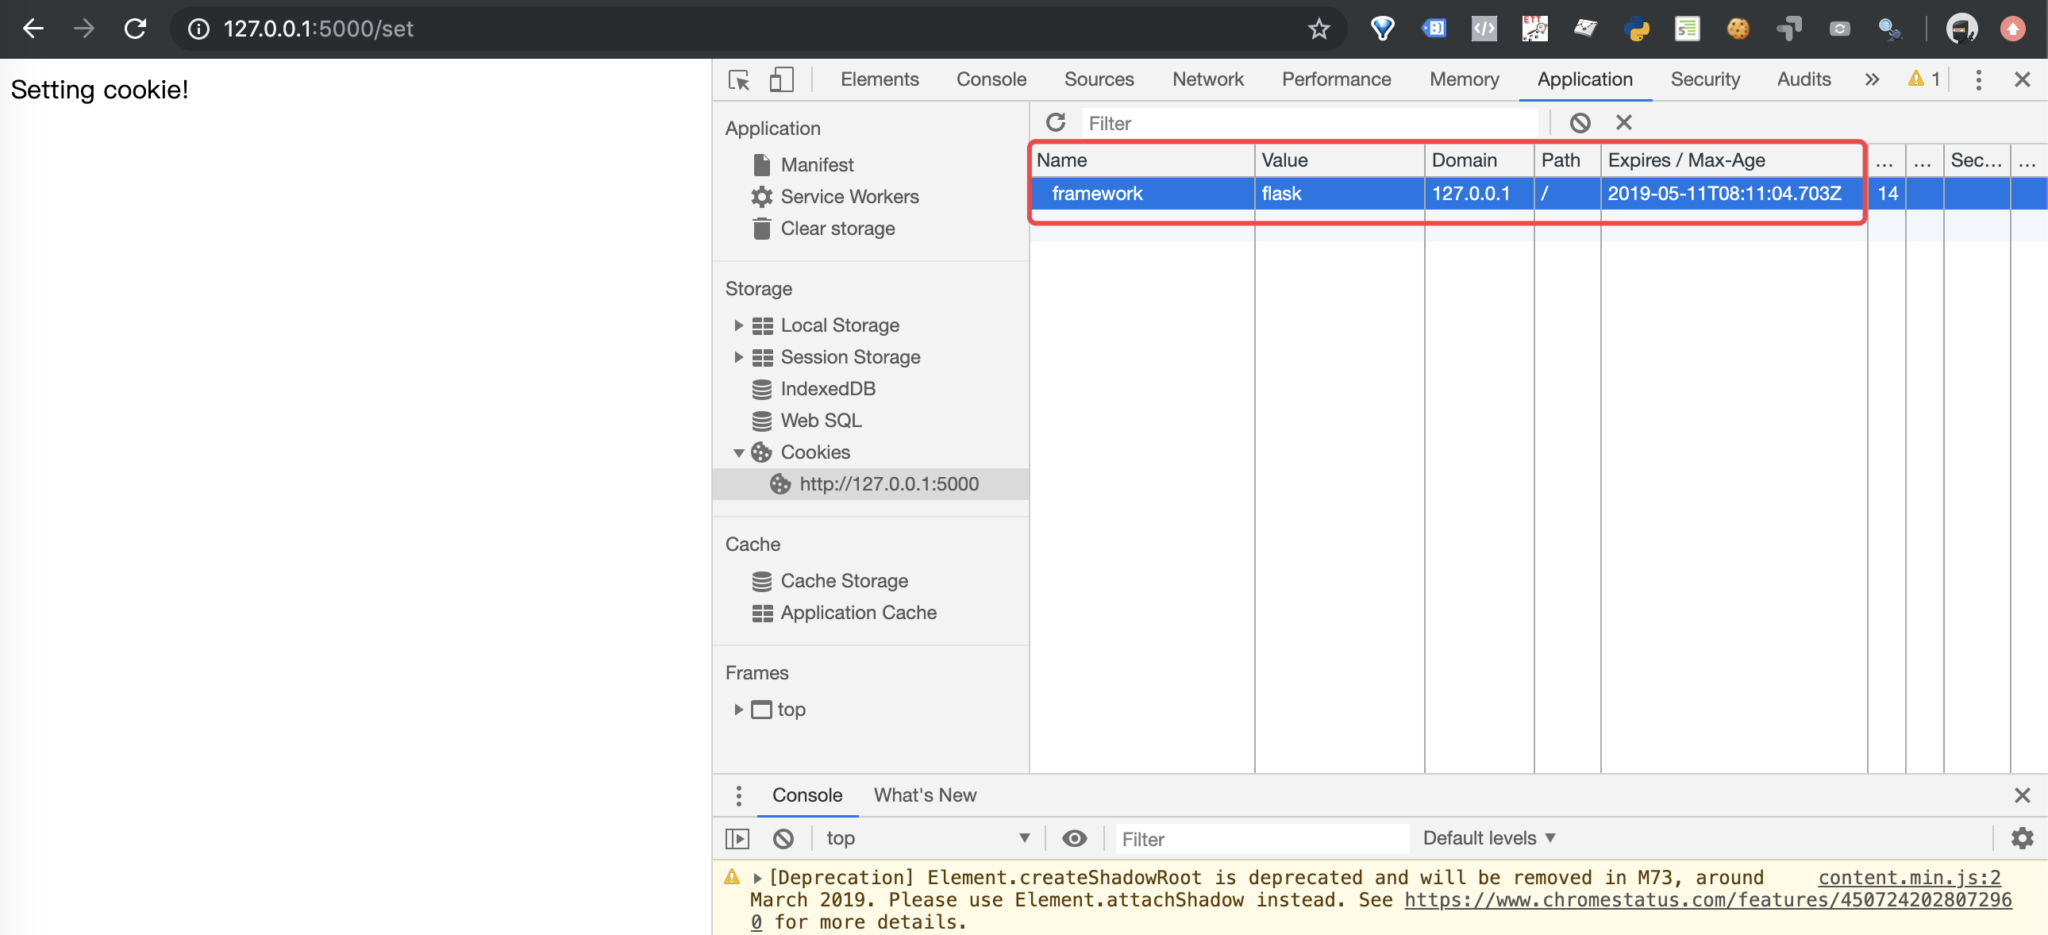Select the Console drawer tab

point(807,795)
